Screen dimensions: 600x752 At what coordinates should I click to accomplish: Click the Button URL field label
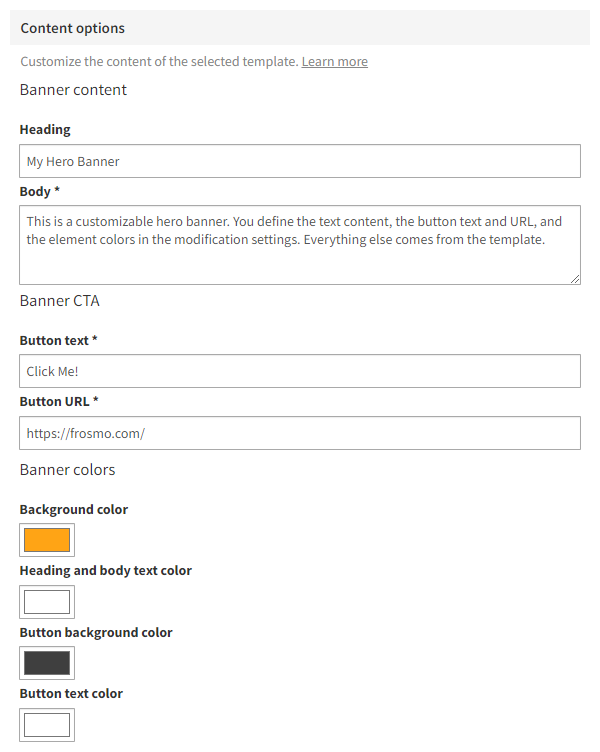click(x=59, y=401)
